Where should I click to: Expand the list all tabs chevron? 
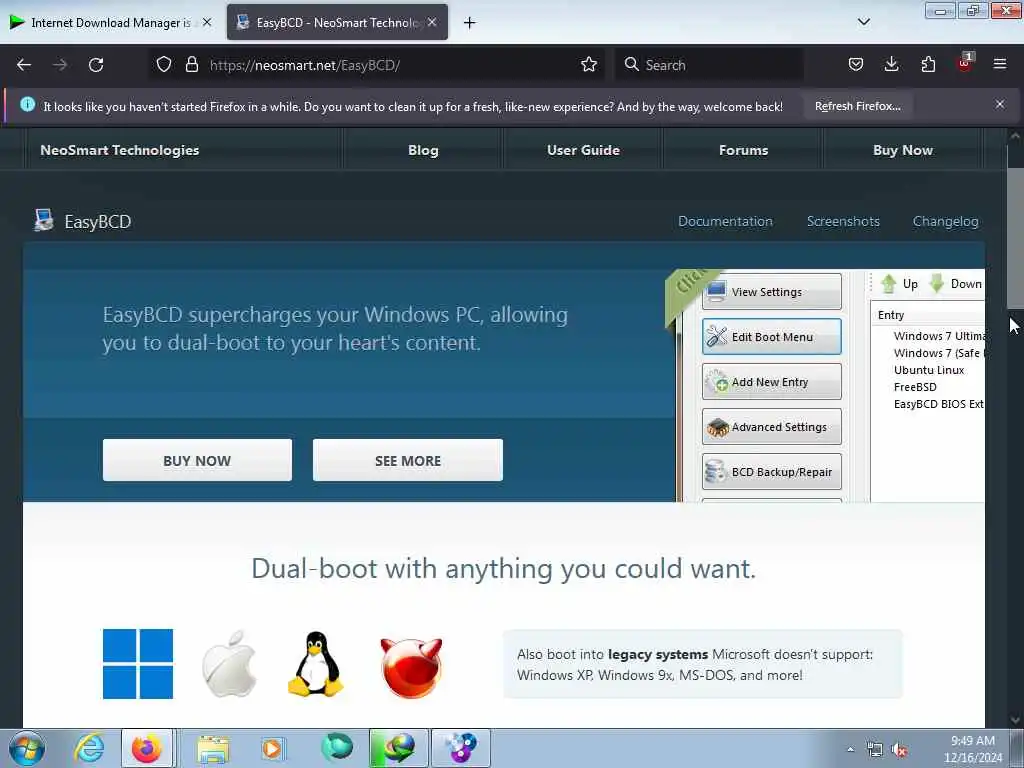863,22
